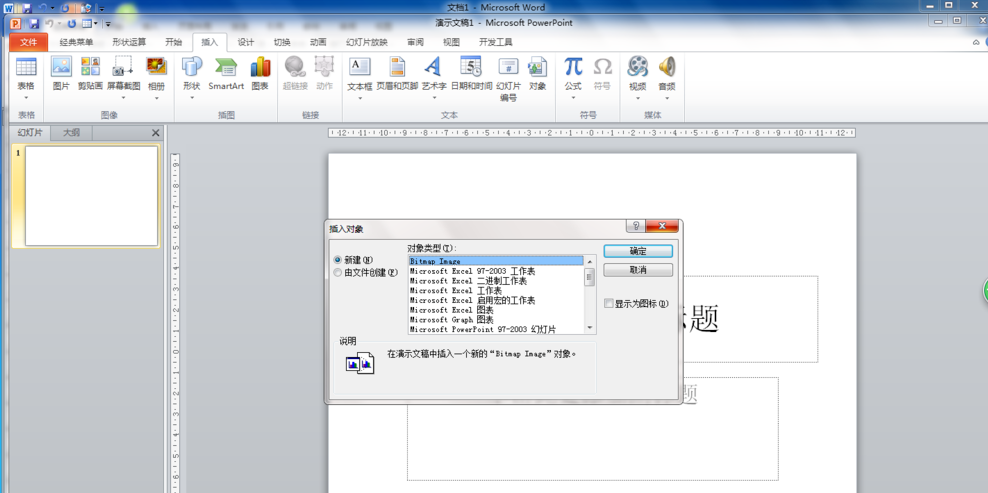
Task: Expand the 表格 dropdown arrow
Action: [26, 98]
